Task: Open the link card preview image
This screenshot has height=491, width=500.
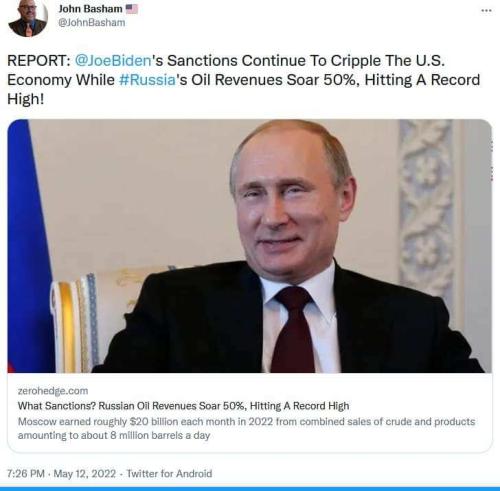Action: coord(250,246)
